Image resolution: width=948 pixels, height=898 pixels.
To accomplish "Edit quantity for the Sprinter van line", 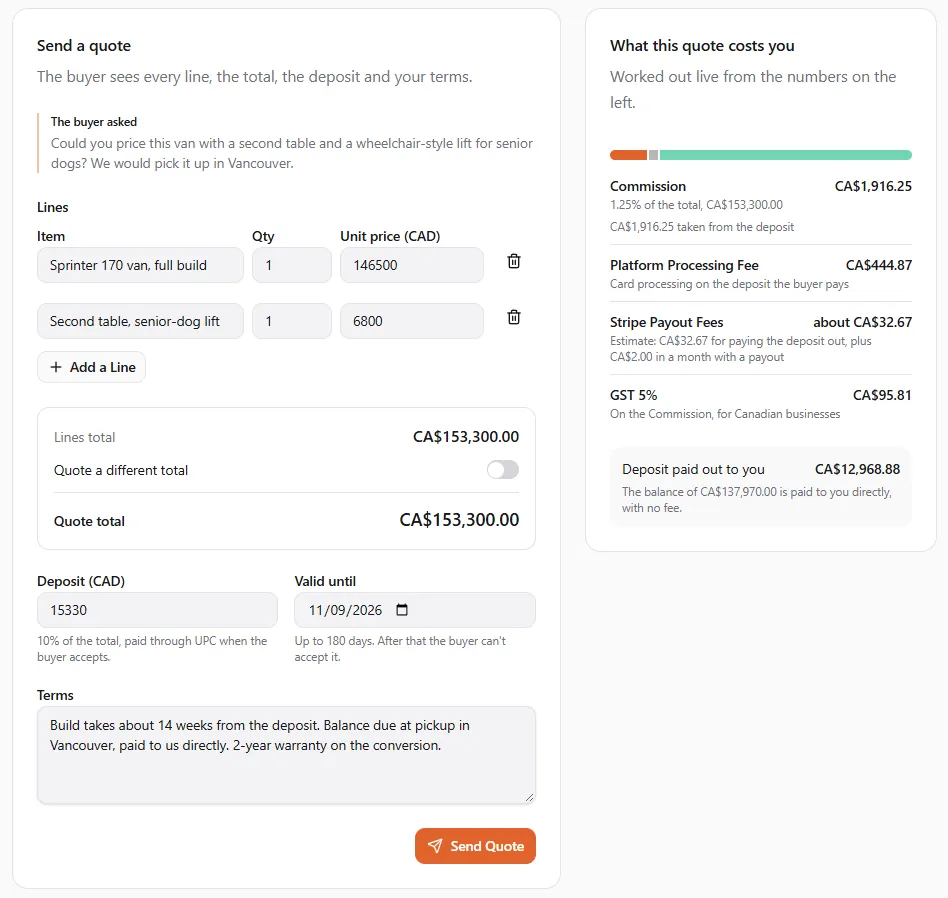I will (291, 265).
